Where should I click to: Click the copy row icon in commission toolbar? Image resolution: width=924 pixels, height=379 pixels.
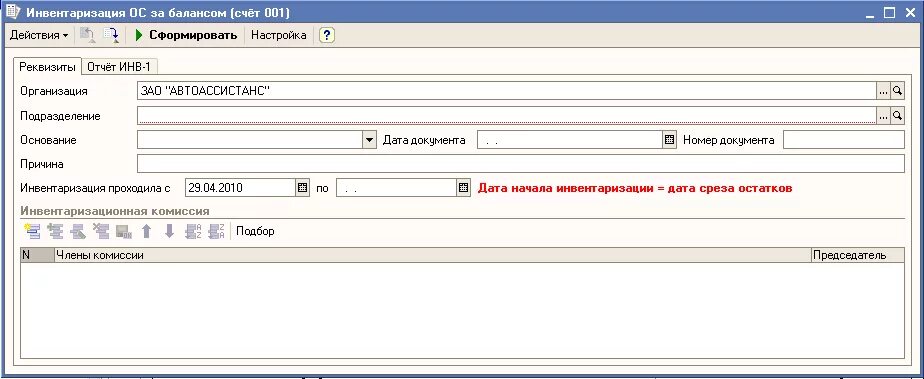(x=56, y=232)
